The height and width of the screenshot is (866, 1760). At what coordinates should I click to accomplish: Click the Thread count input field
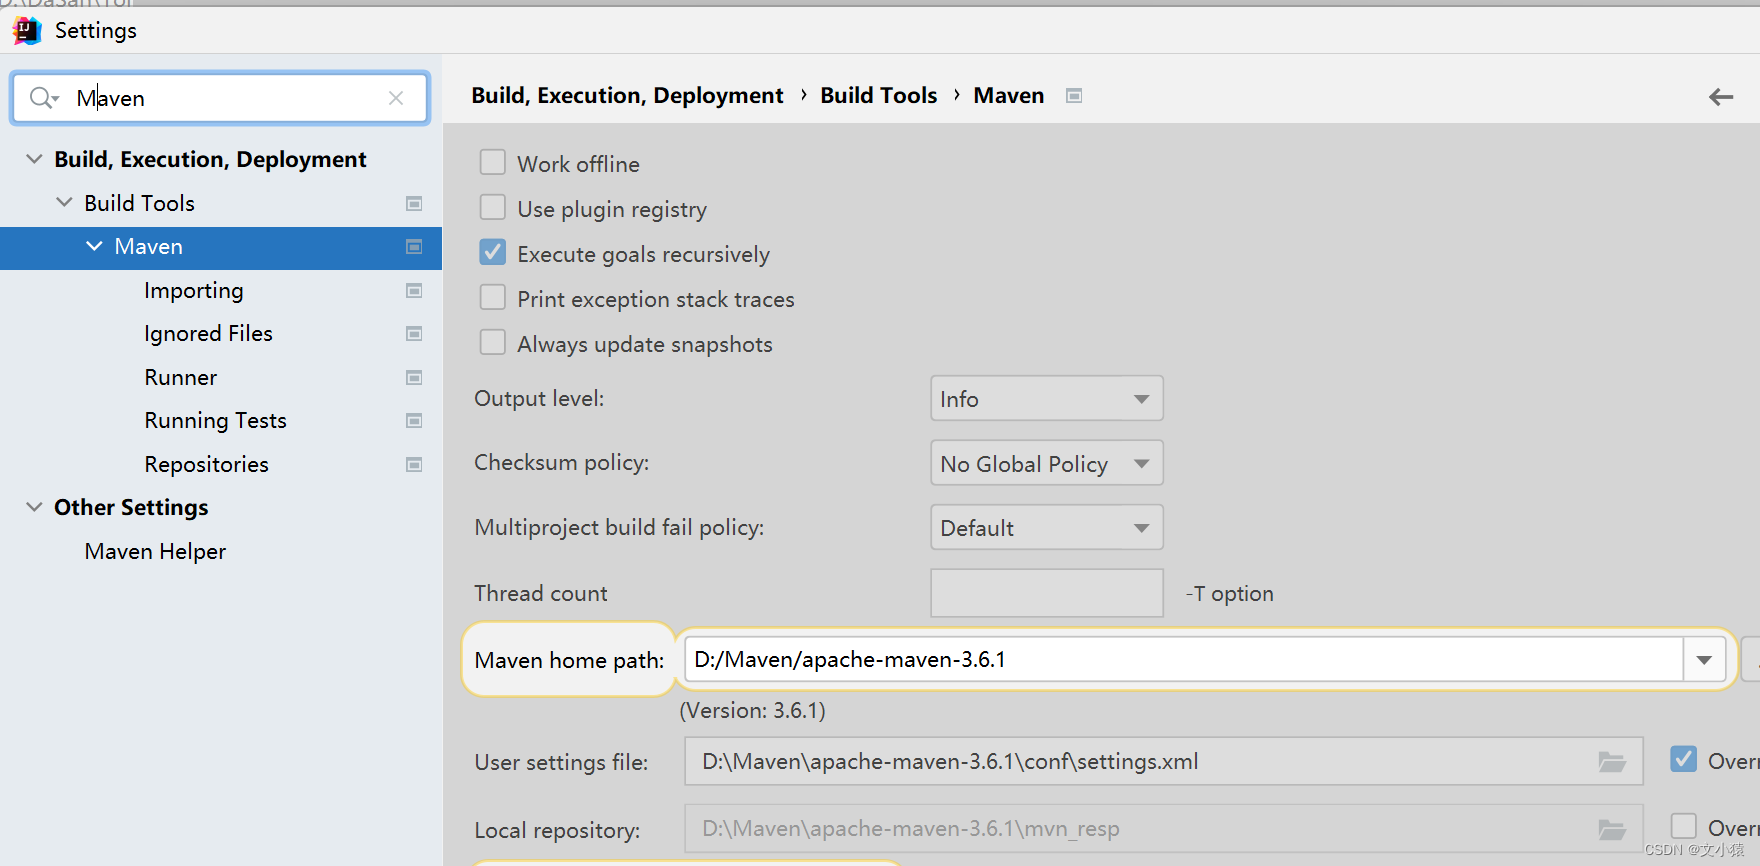1047,593
